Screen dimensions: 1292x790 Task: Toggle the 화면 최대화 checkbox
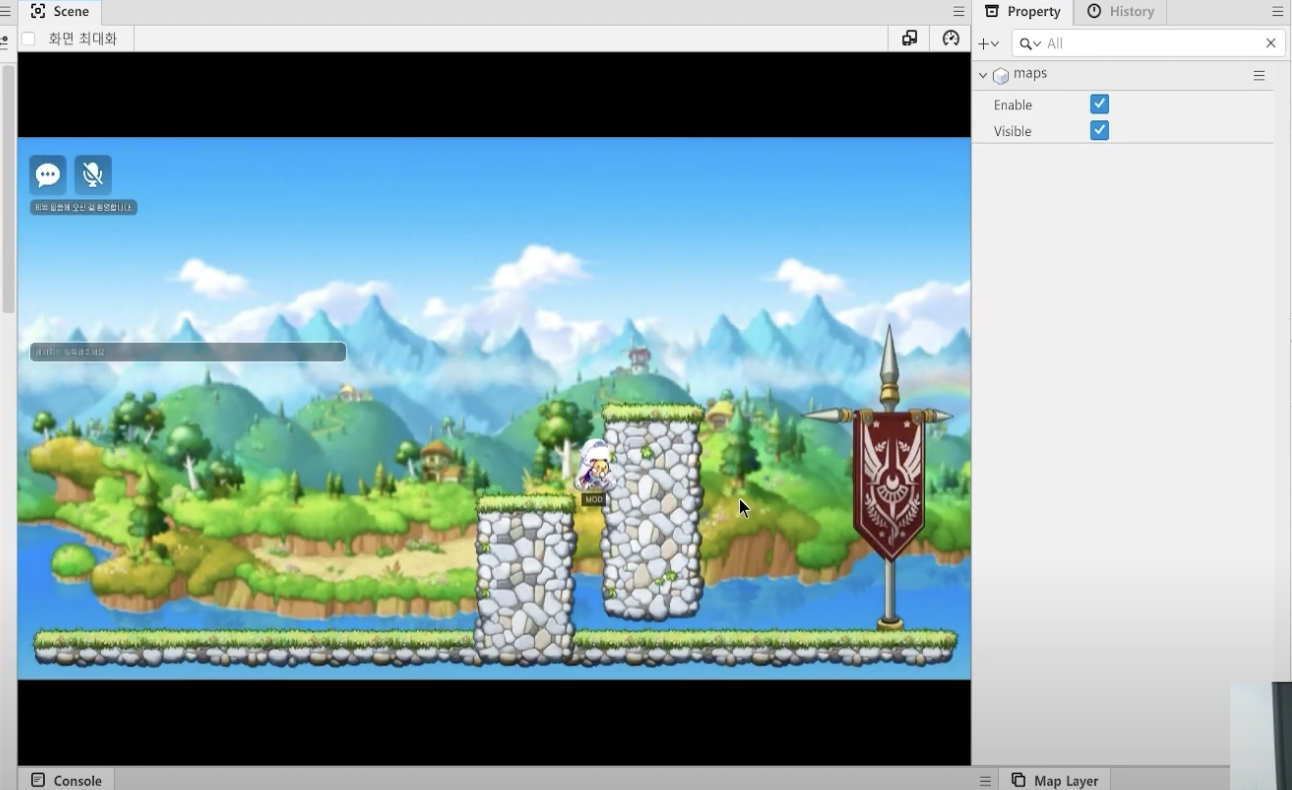pos(28,39)
